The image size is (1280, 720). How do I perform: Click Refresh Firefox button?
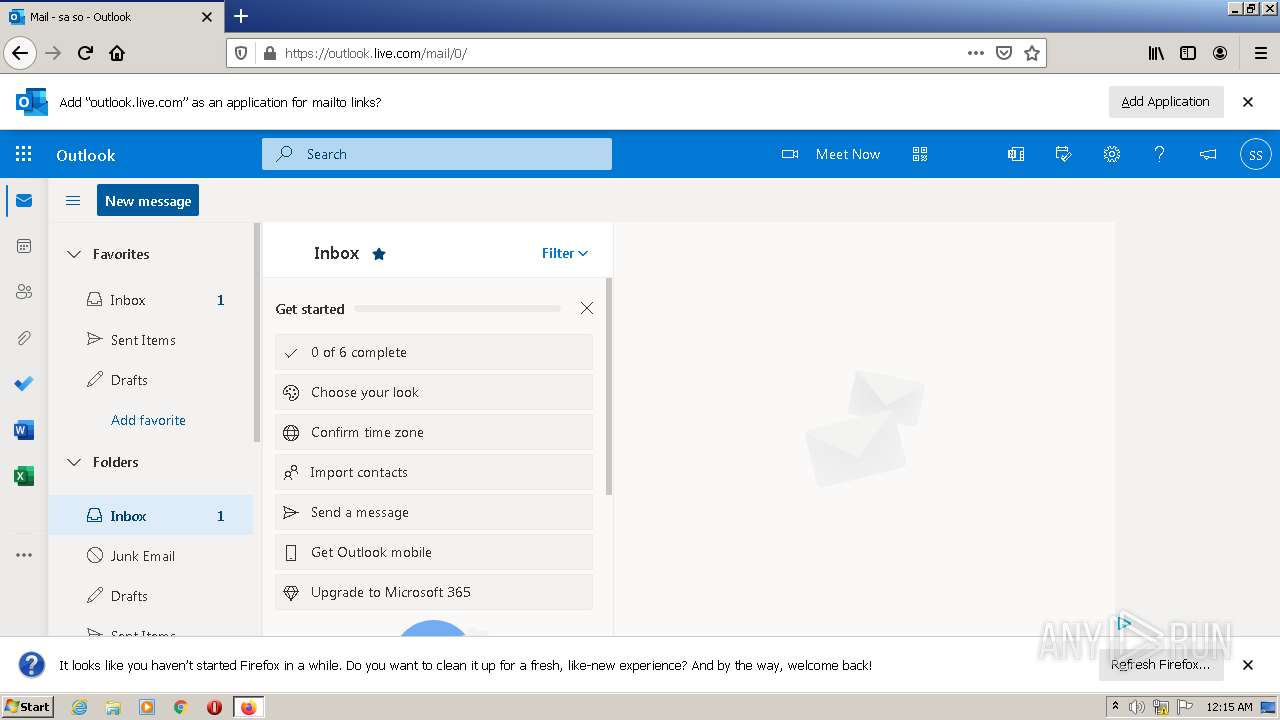point(1161,664)
